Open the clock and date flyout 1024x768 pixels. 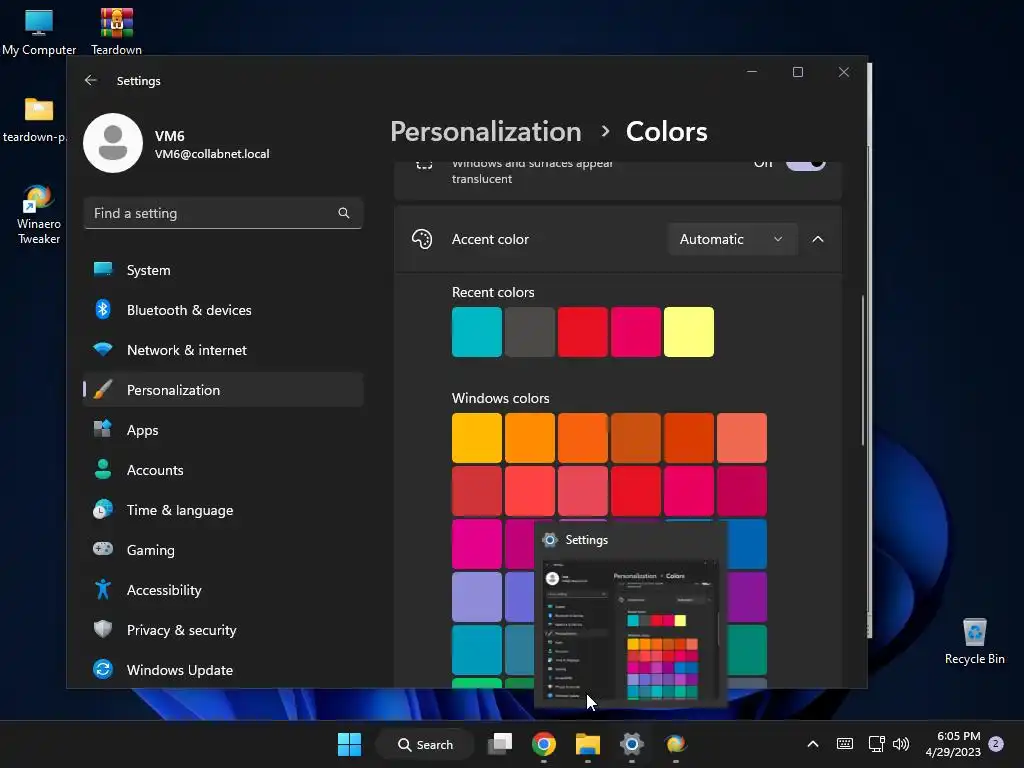tap(953, 744)
